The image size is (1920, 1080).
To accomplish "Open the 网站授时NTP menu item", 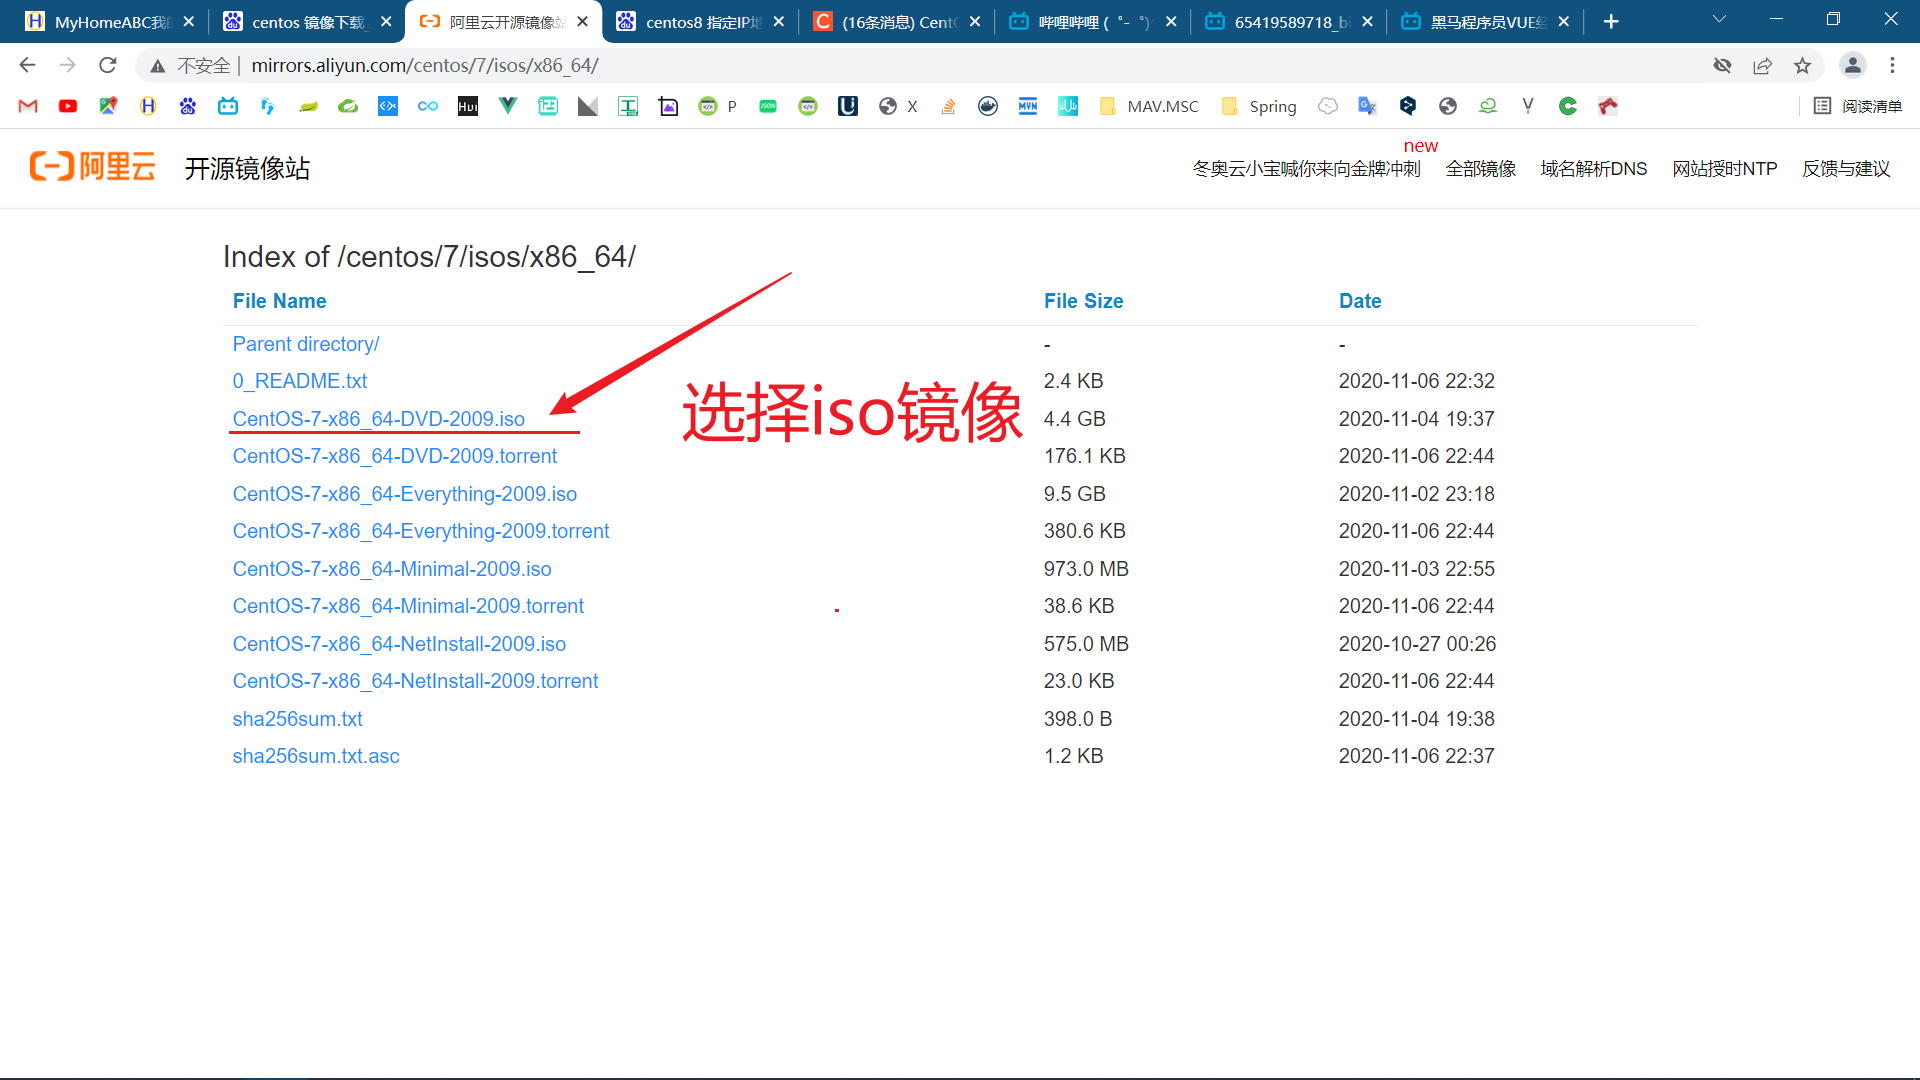I will [1724, 169].
